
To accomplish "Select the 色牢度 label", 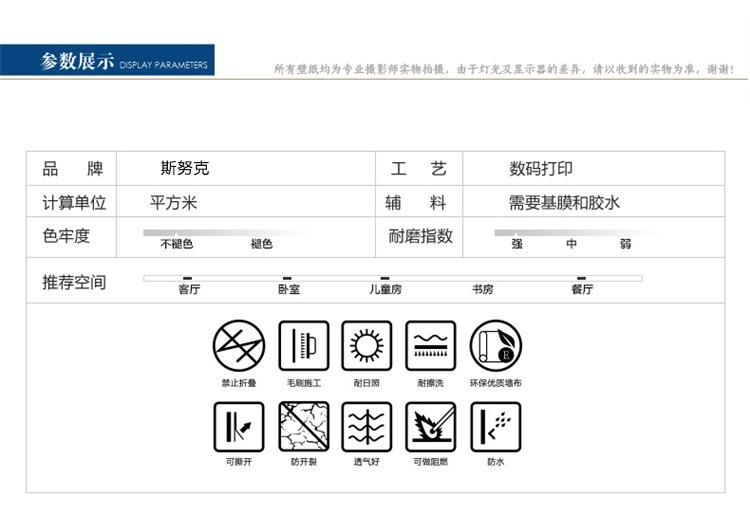I will [66, 236].
